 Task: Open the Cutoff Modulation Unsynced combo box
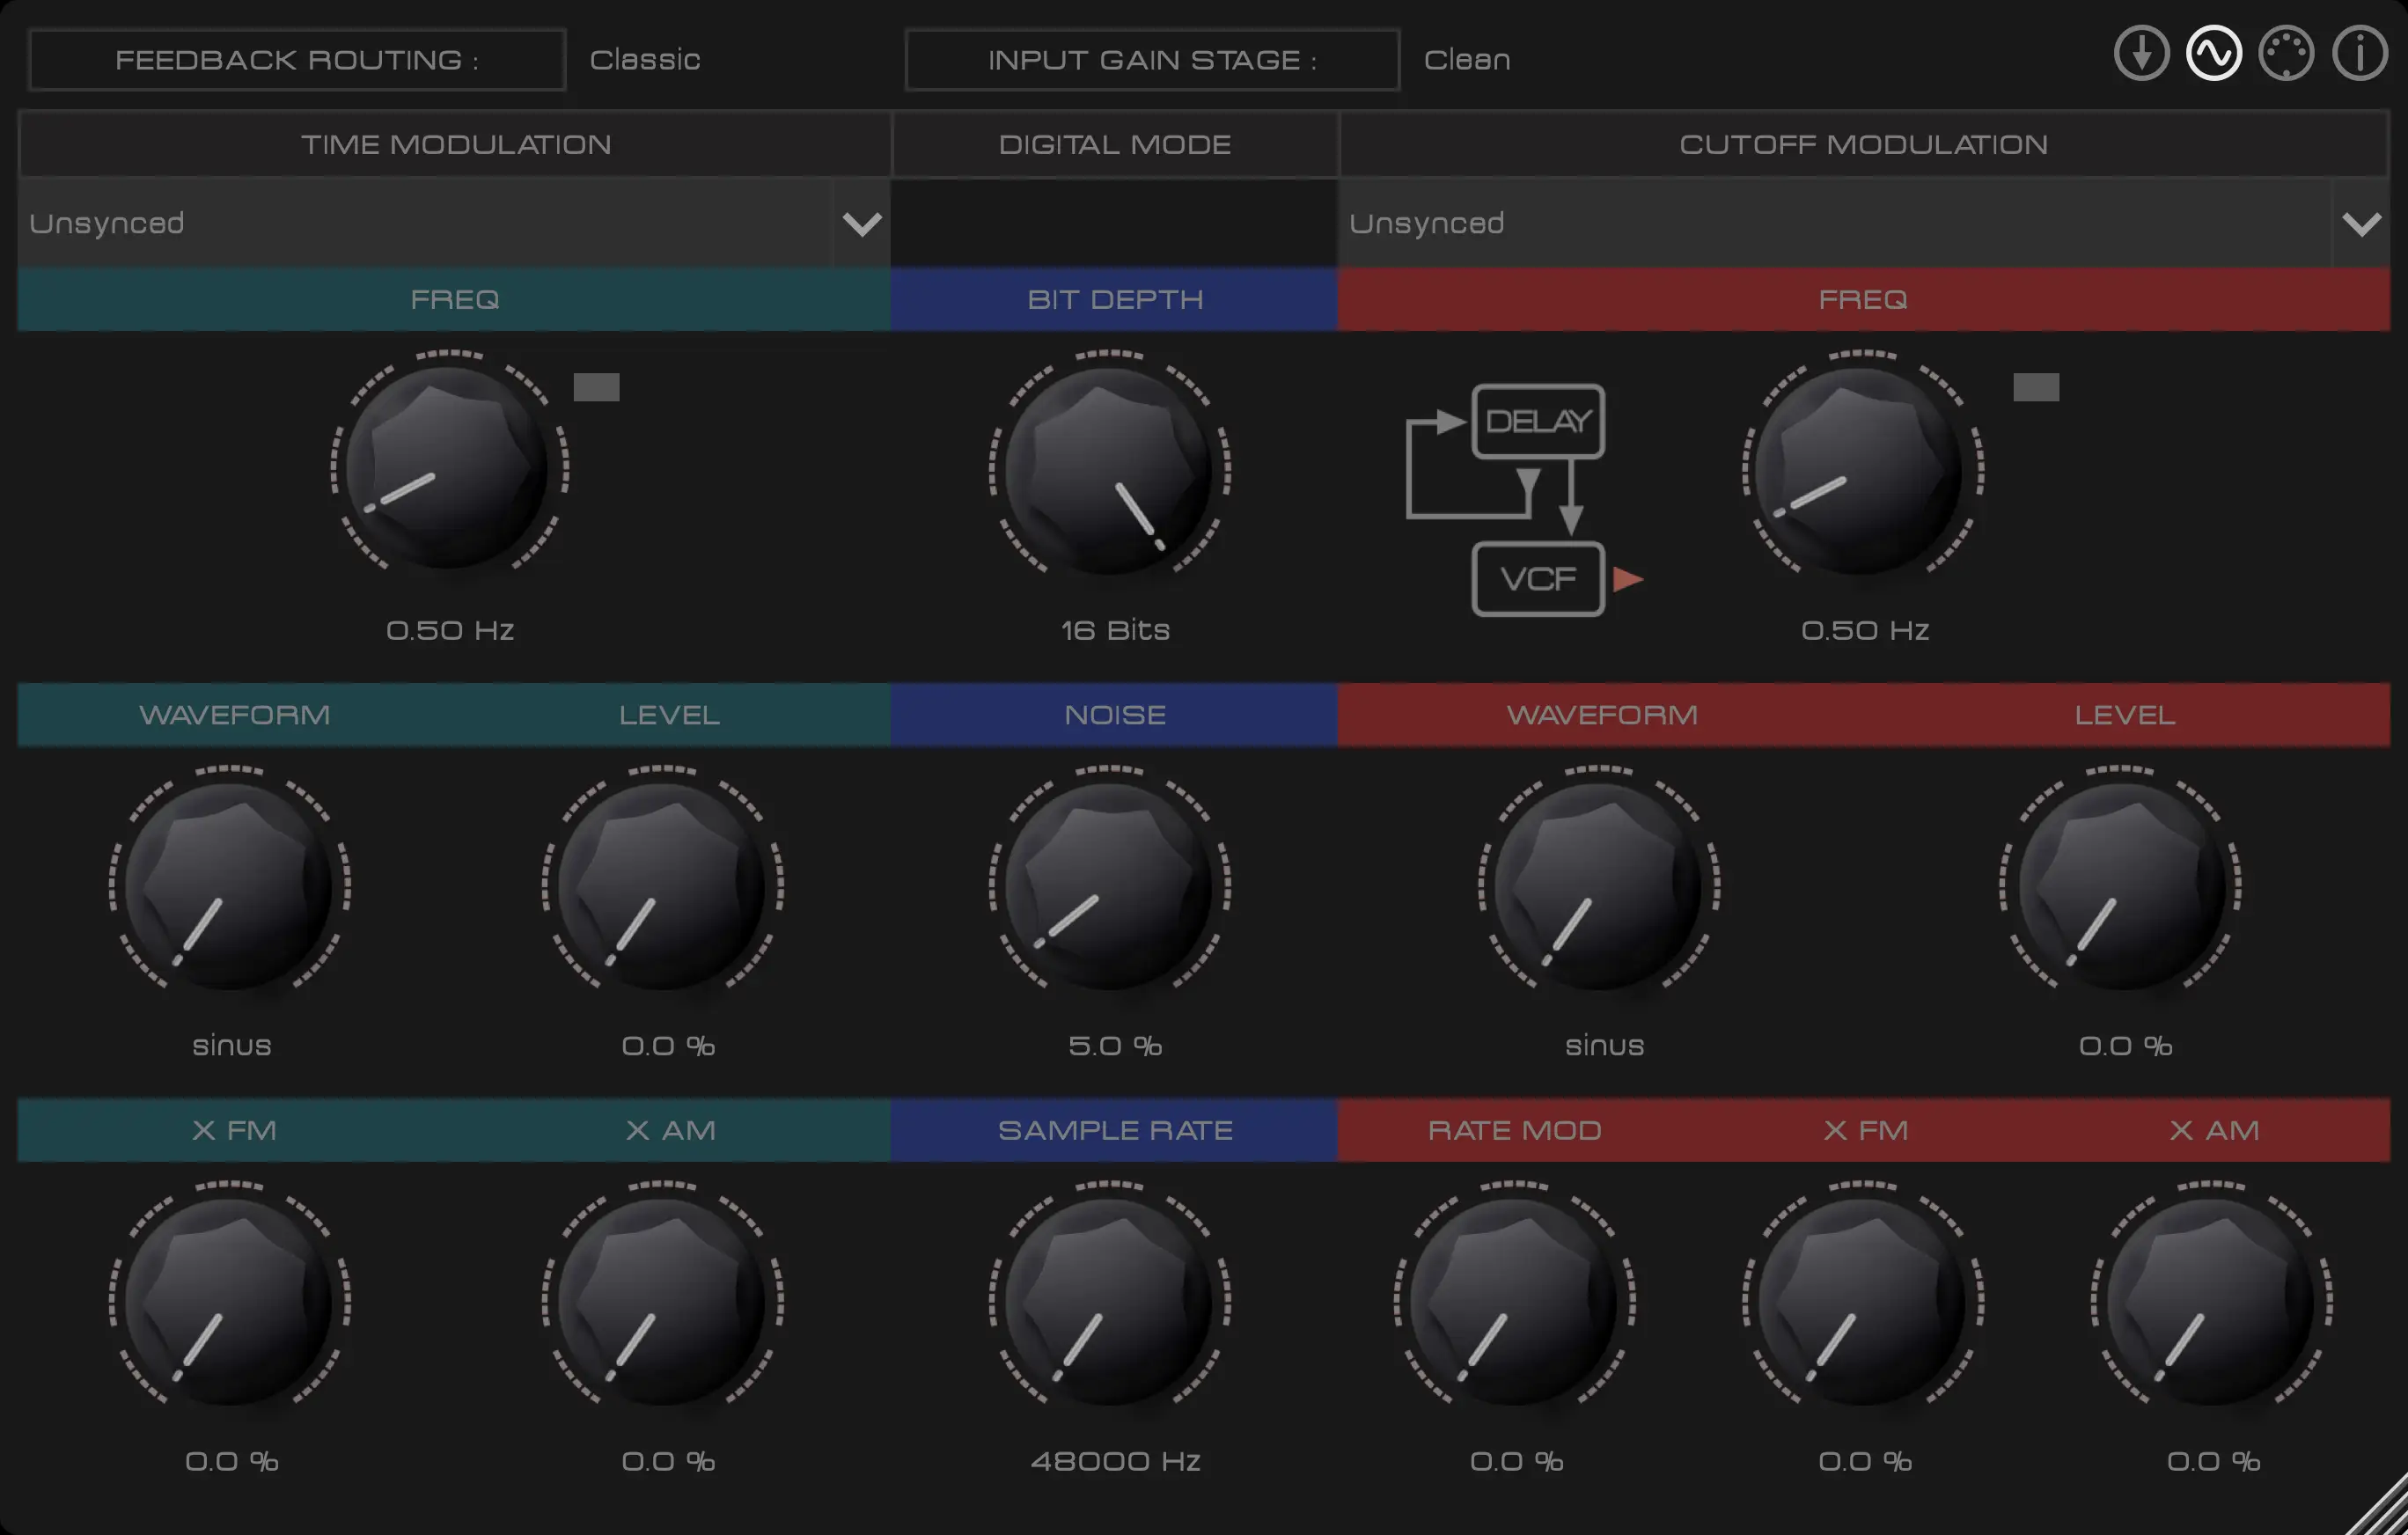pyautogui.click(x=1864, y=223)
